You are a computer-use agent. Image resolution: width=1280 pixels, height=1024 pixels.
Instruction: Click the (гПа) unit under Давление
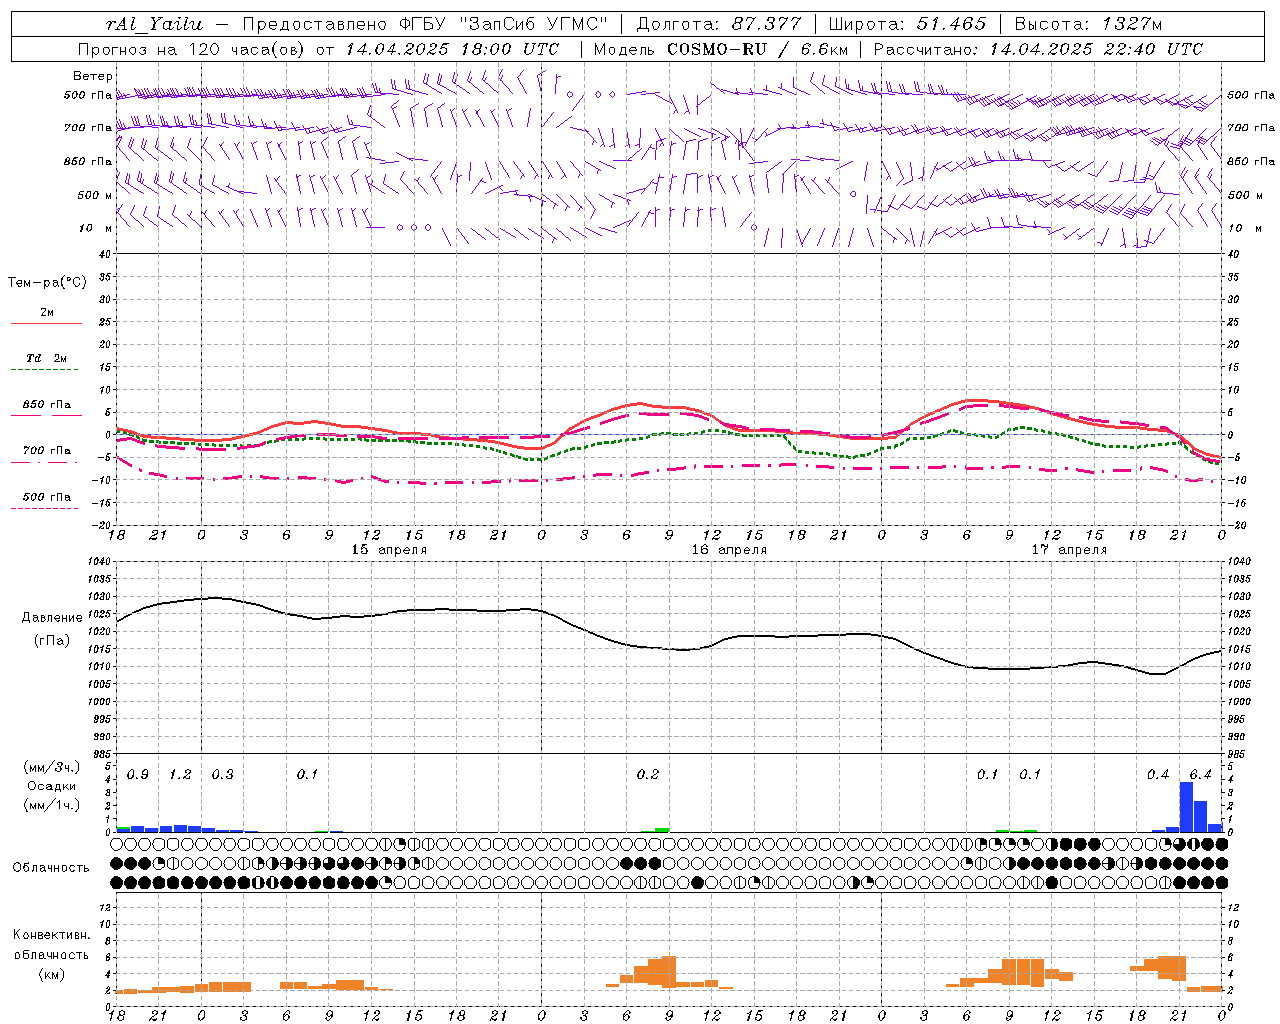coord(52,641)
